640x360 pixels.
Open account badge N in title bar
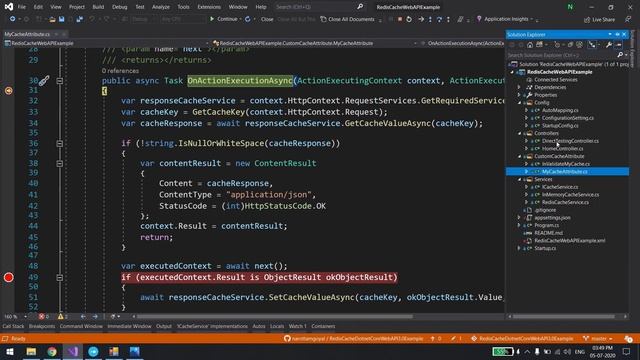point(570,7)
